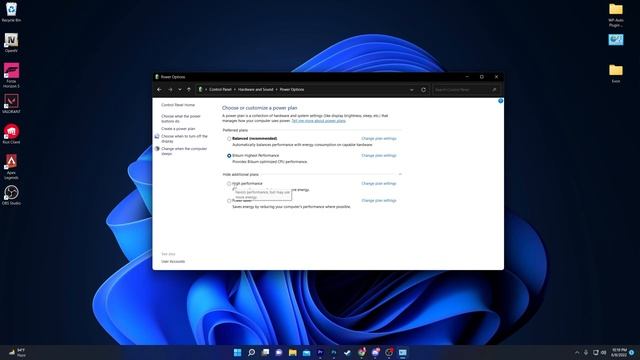Click Power Options in the breadcrumb
640x360 pixels.
(292, 89)
